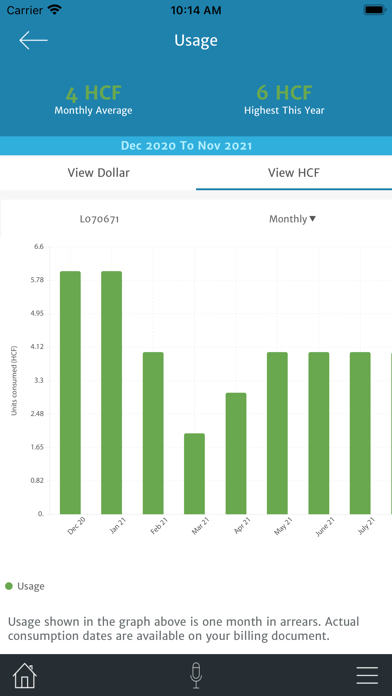
Task: Tap the microphone voice icon
Action: [196, 676]
